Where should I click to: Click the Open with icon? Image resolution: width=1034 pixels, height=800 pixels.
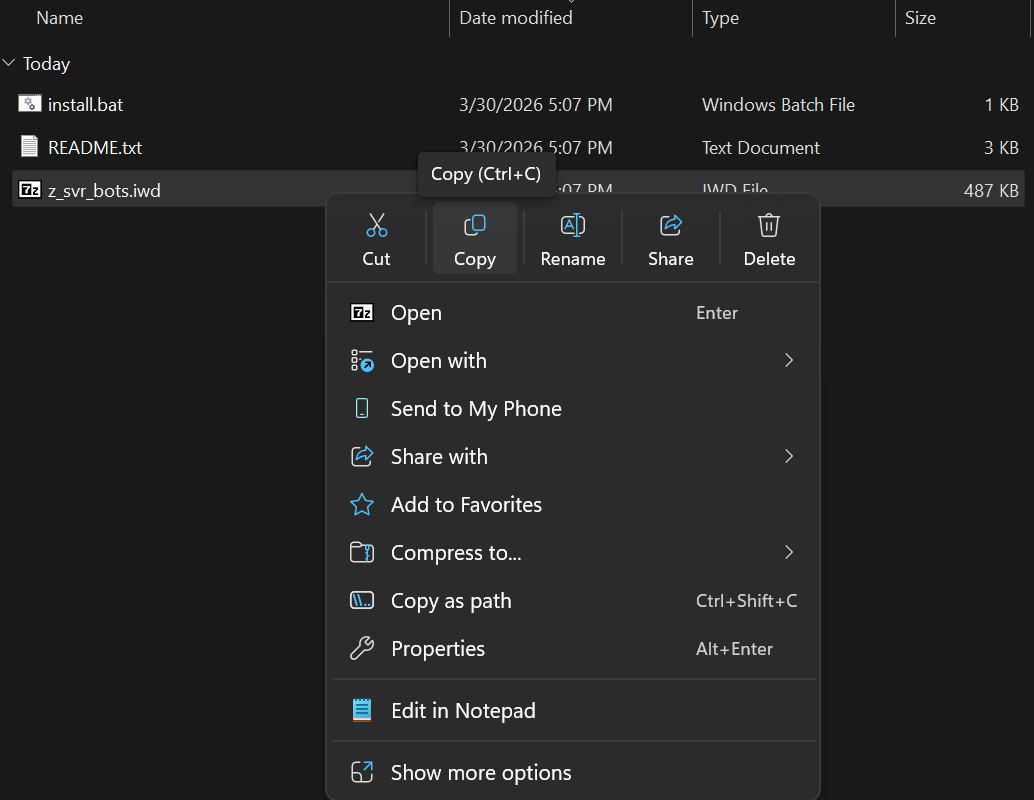[361, 361]
